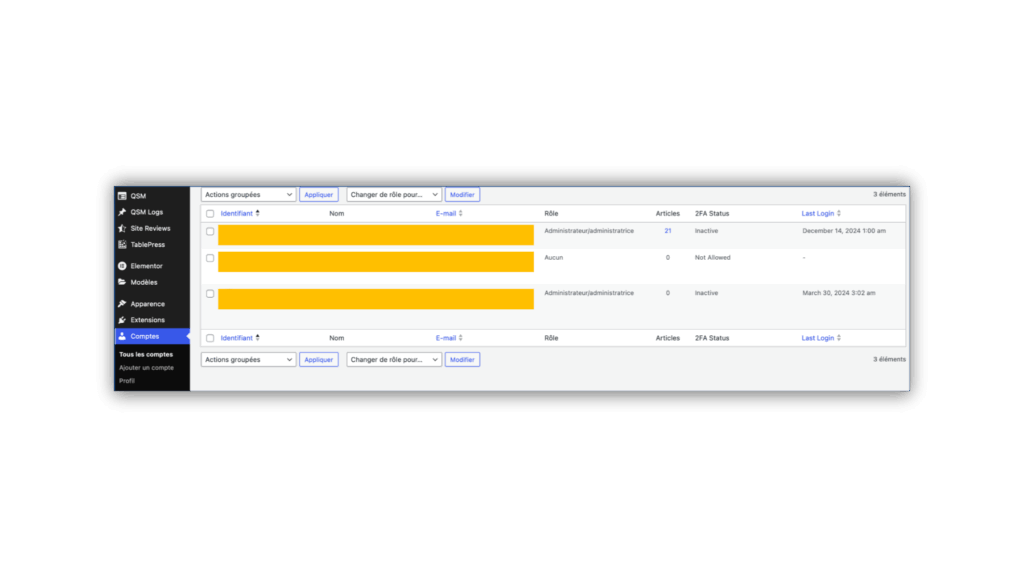Sort by E-mail in table header
The height and width of the screenshot is (578, 1024).
[x=446, y=214]
